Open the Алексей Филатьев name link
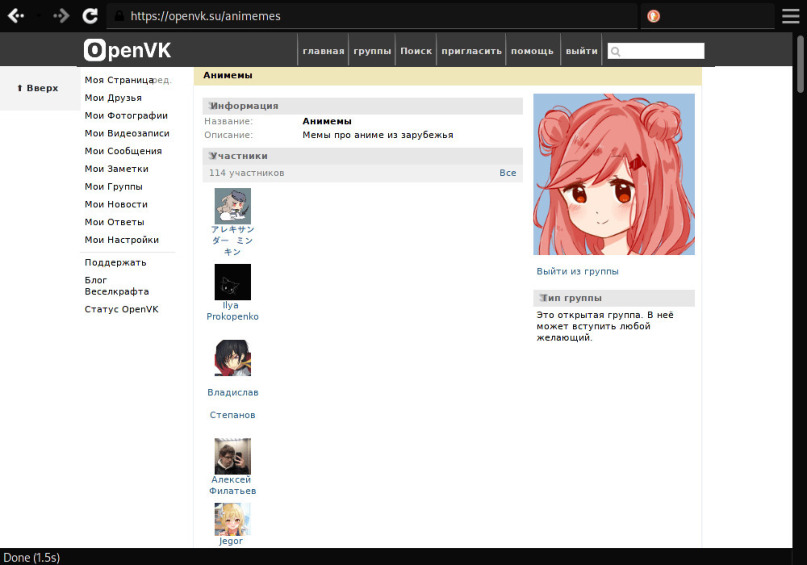This screenshot has width=807, height=565. [233, 485]
